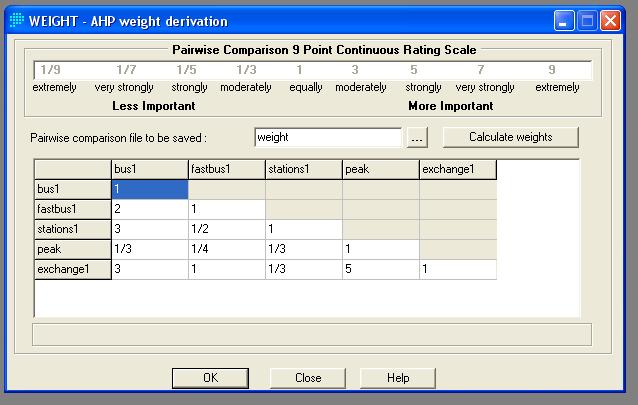Screen dimensions: 638x405
Task: Click the Close button at bottom
Action: [x=308, y=378]
